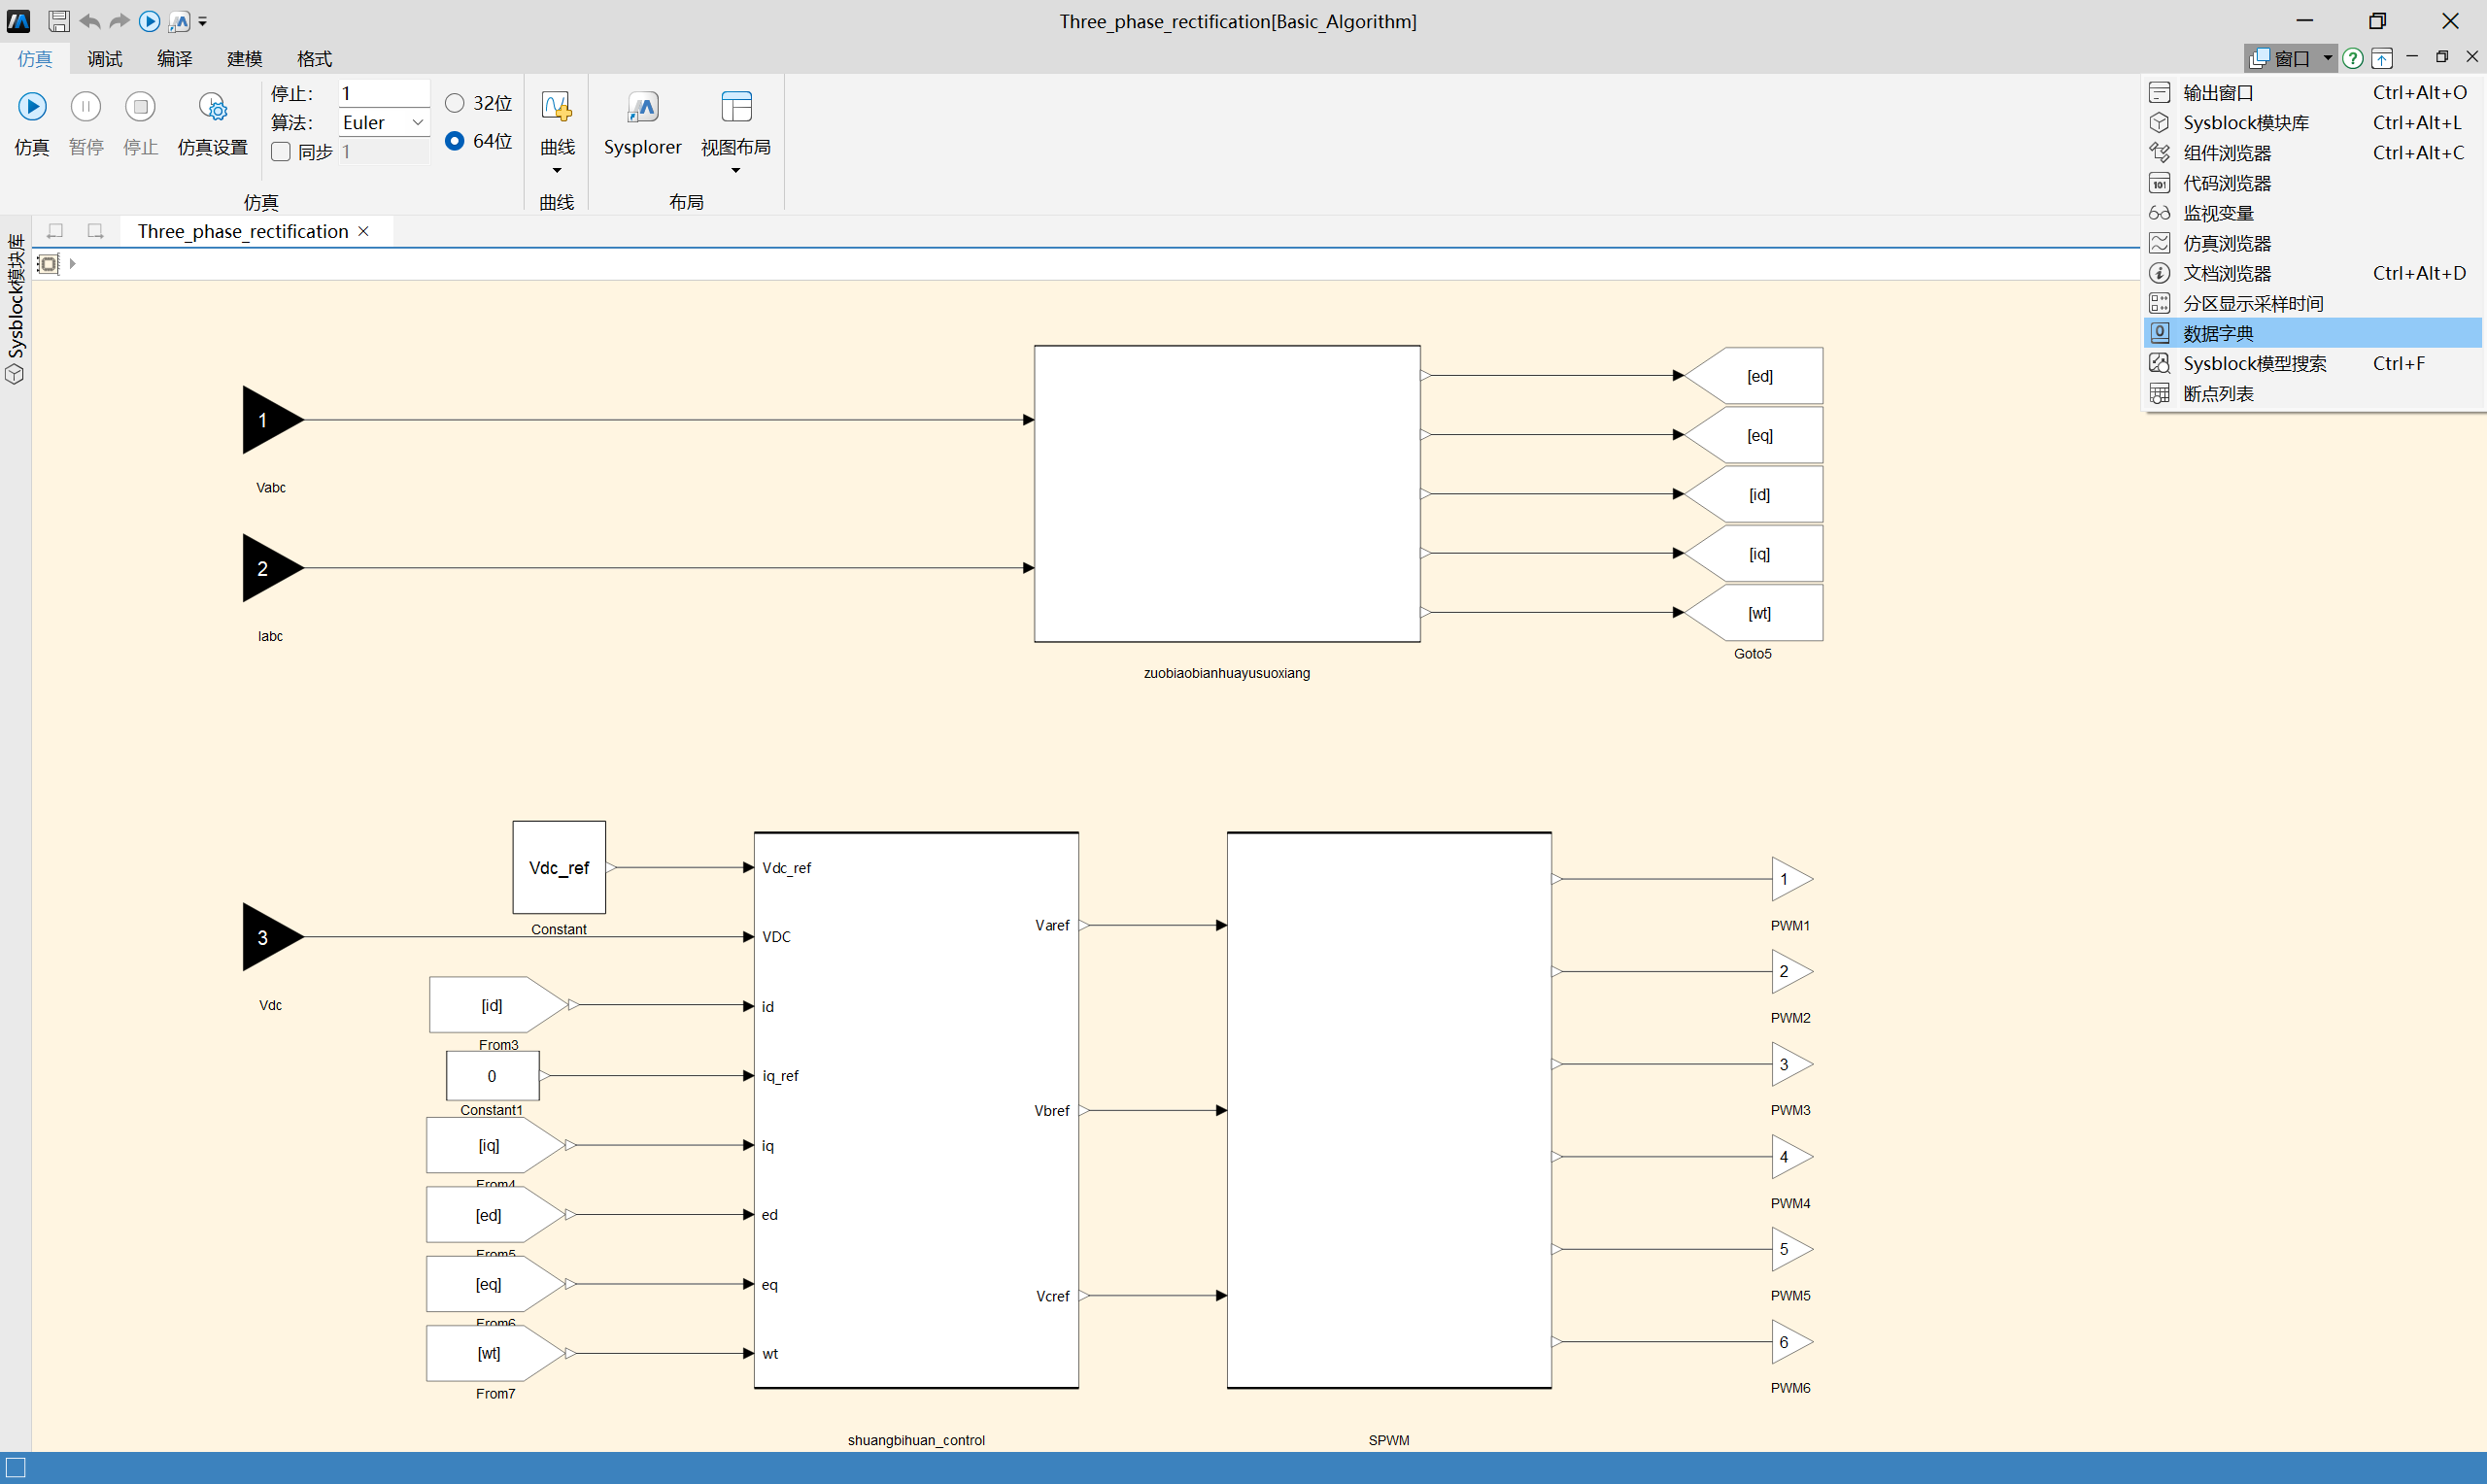
Task: Enable the 同步 checkbox
Action: (x=281, y=152)
